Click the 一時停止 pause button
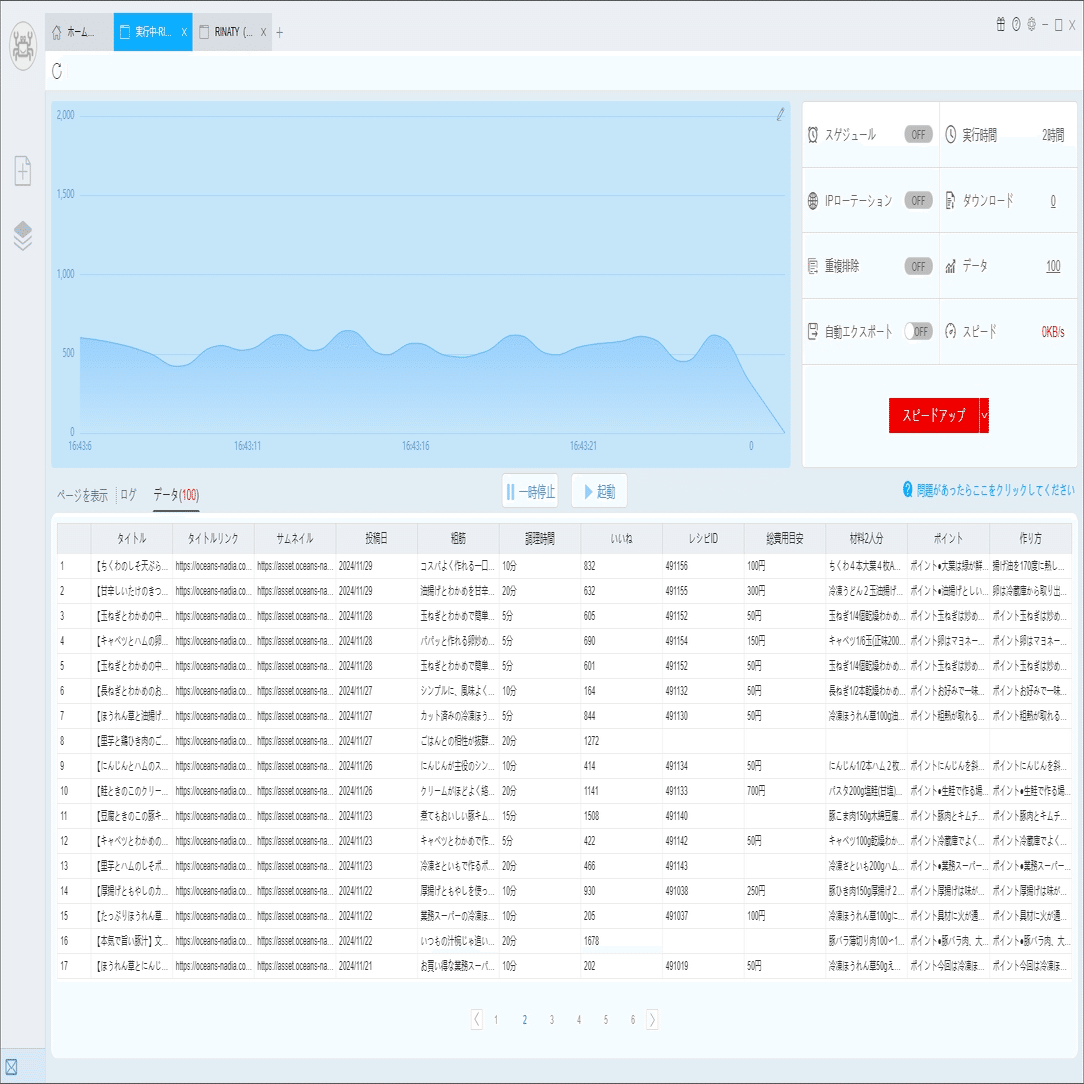The image size is (1084, 1084). coord(530,492)
